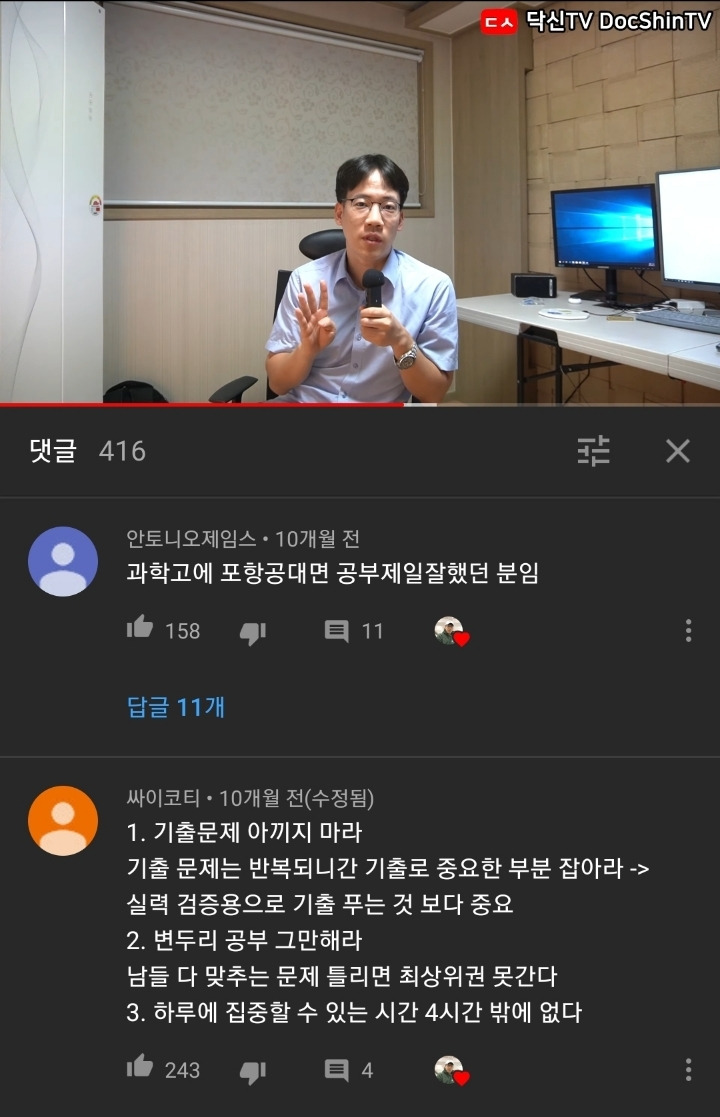Tap the video player frame
This screenshot has height=1117, width=720.
tap(360, 202)
